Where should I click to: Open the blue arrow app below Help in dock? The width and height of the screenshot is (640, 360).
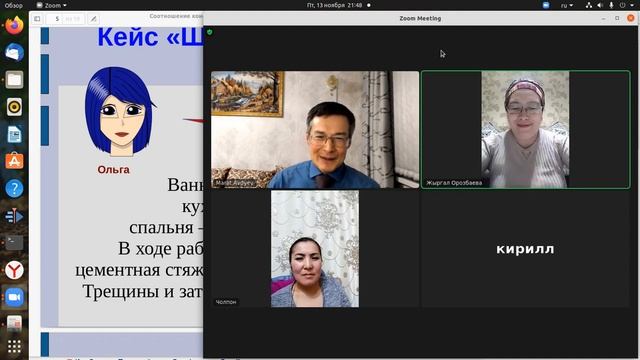[14, 216]
